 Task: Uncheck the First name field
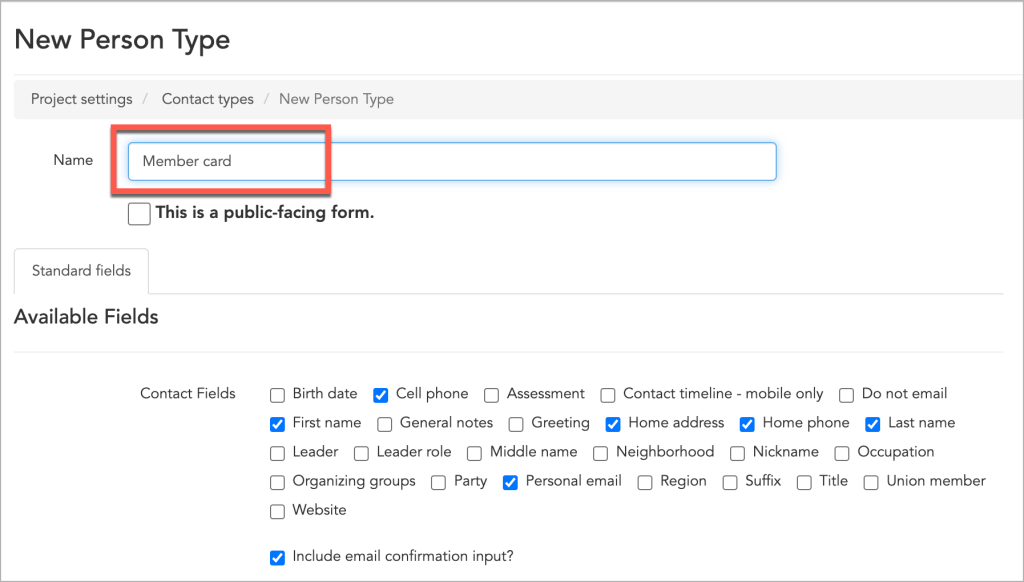coord(277,424)
